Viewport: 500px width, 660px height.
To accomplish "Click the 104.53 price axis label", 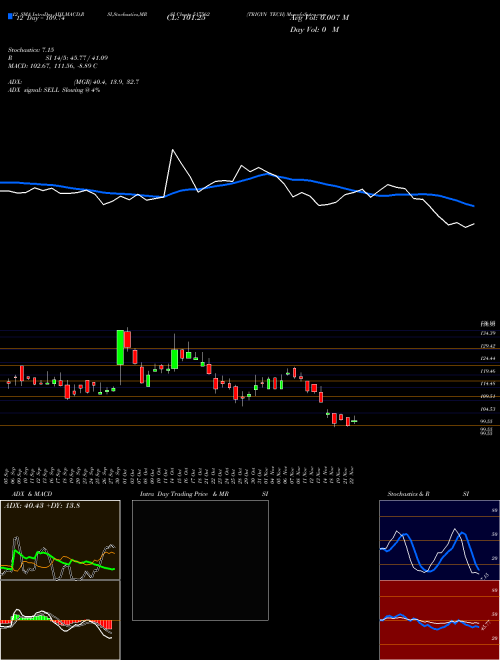I will (487, 409).
